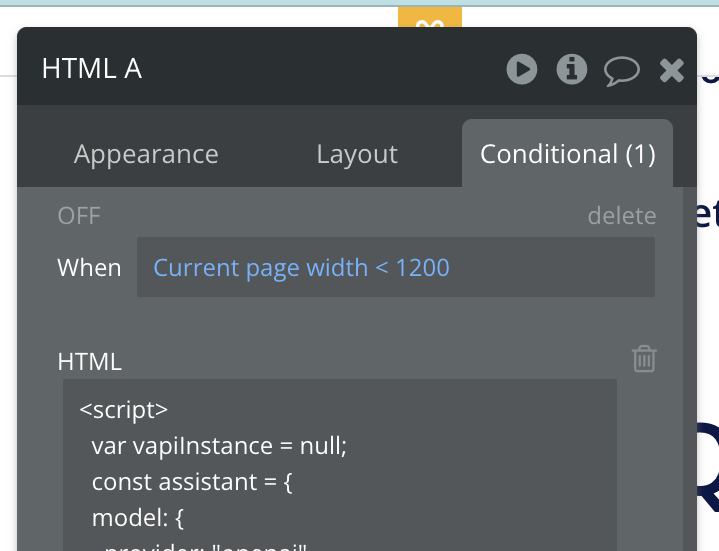This screenshot has width=719, height=551.
Task: Click the delete link for the condition
Action: pos(621,216)
